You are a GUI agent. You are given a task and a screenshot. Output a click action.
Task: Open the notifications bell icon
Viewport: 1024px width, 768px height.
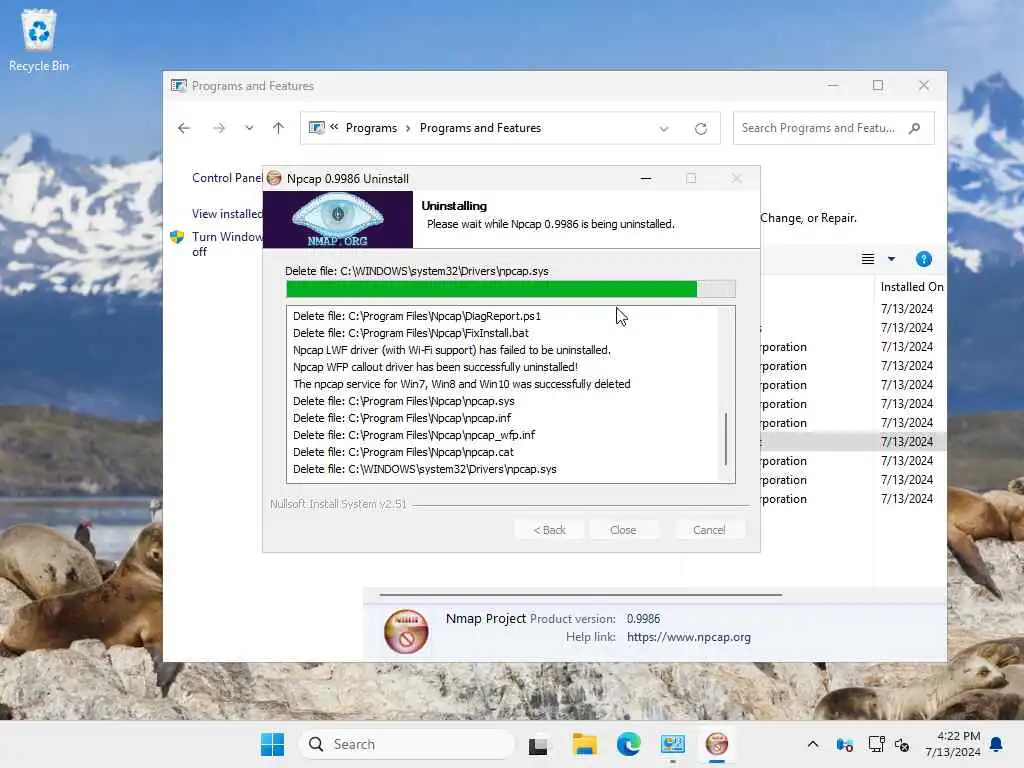coord(996,744)
